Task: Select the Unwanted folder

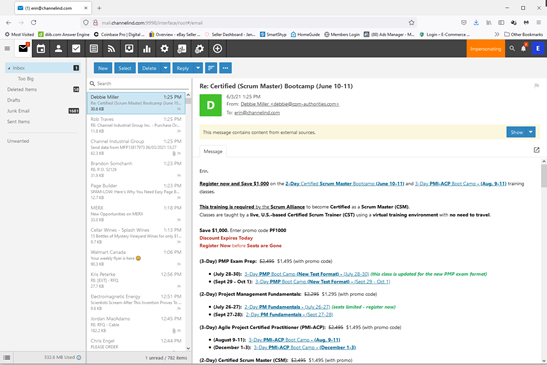Action: pyautogui.click(x=18, y=141)
